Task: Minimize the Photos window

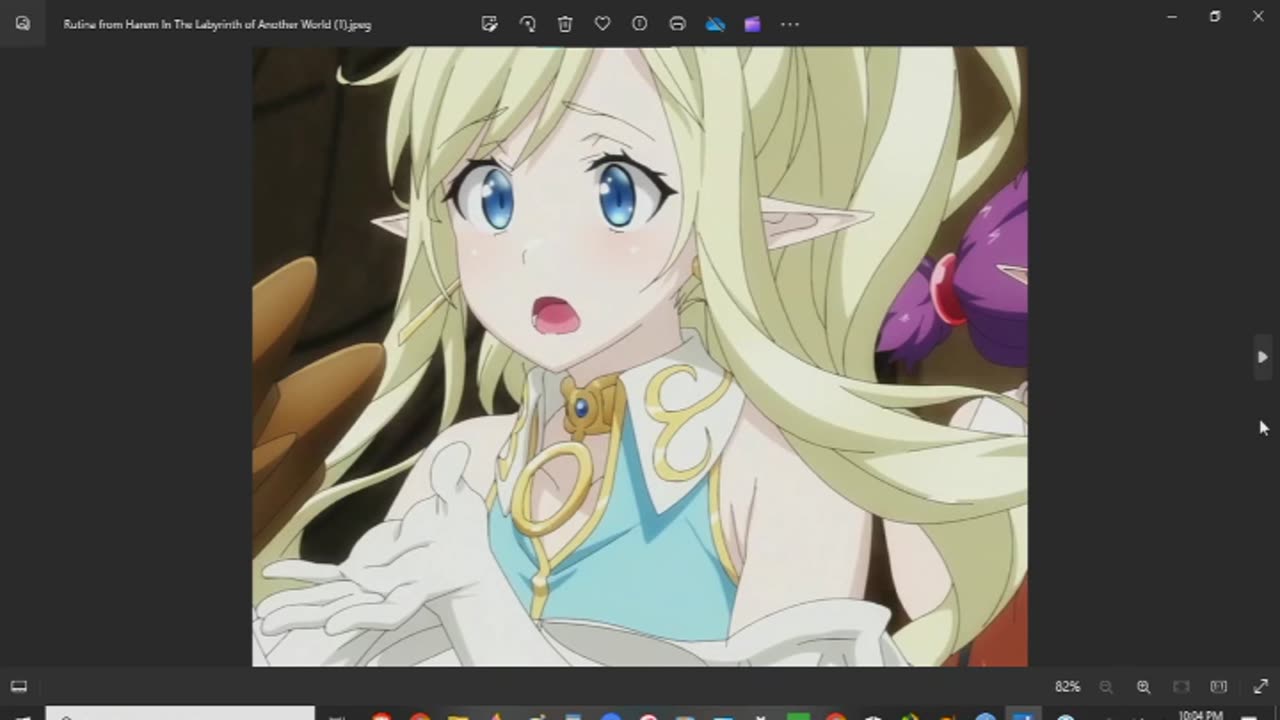Action: [x=1172, y=16]
